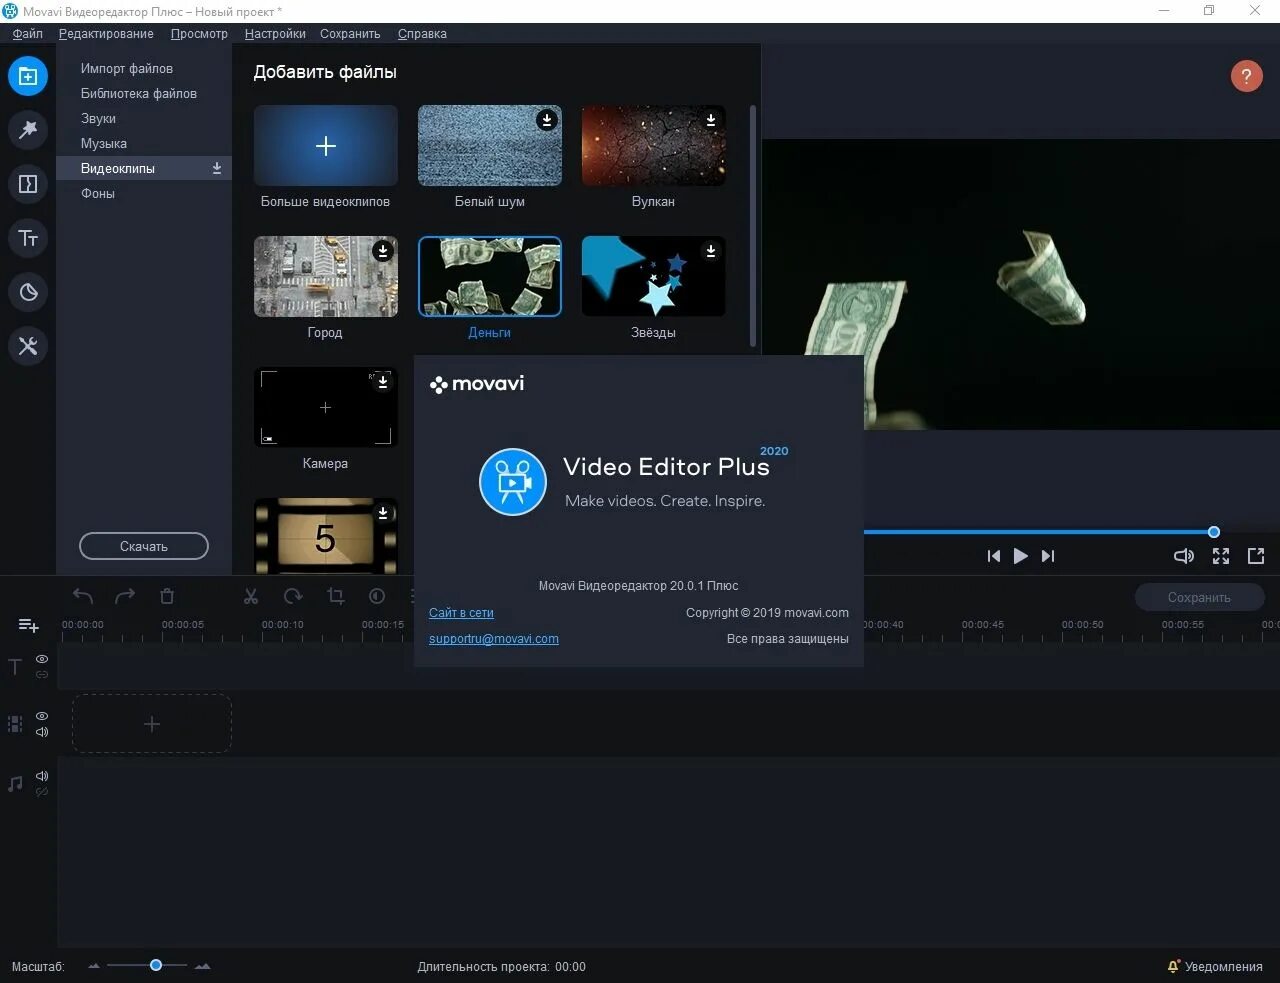Open the filters magic wand tab
Image resolution: width=1280 pixels, height=983 pixels.
click(x=28, y=130)
